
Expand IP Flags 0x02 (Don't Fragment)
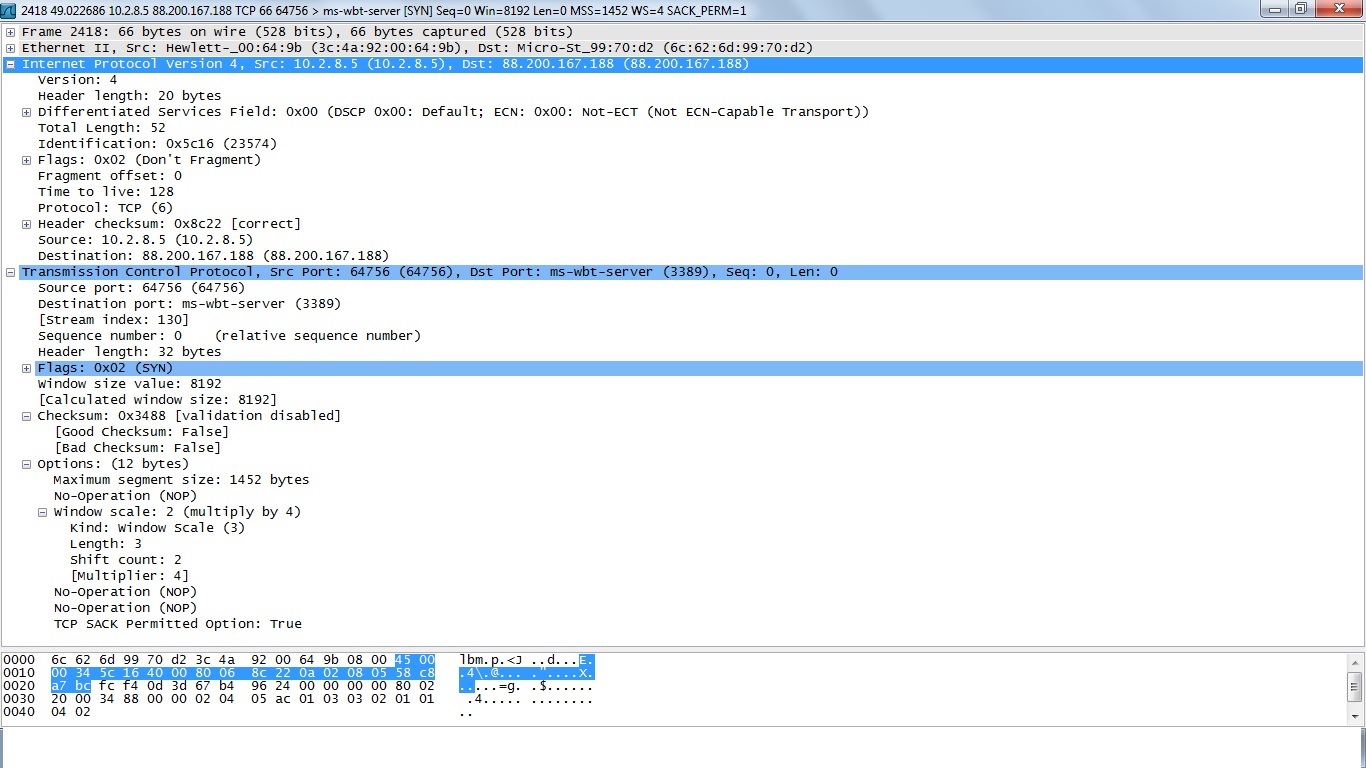point(27,160)
